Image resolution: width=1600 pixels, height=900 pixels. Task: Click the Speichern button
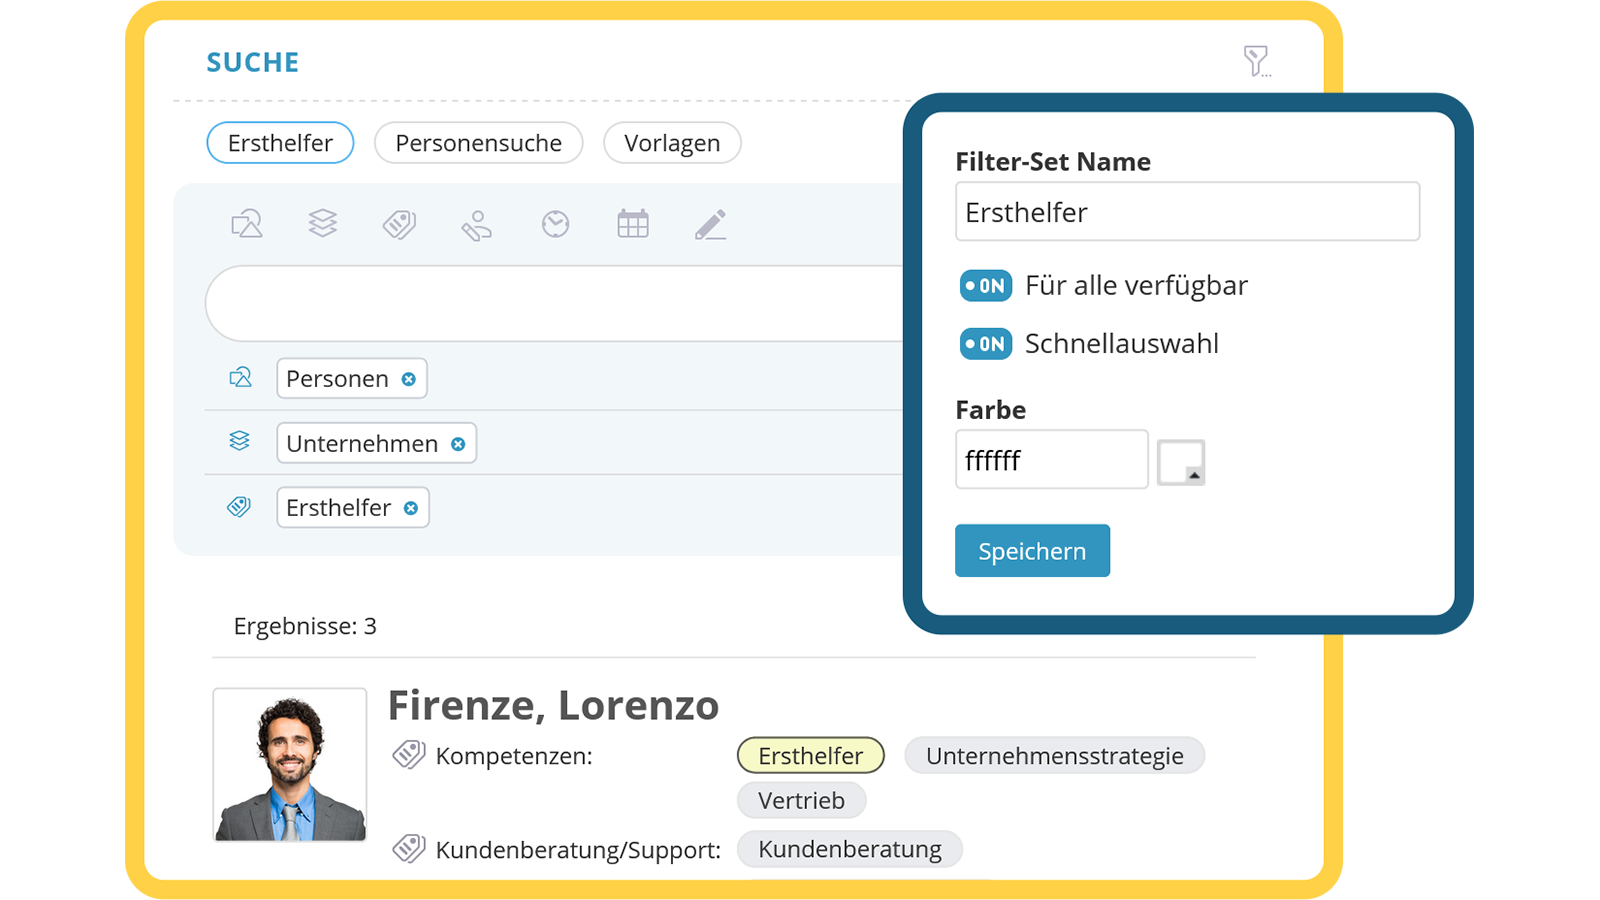pyautogui.click(x=1032, y=551)
